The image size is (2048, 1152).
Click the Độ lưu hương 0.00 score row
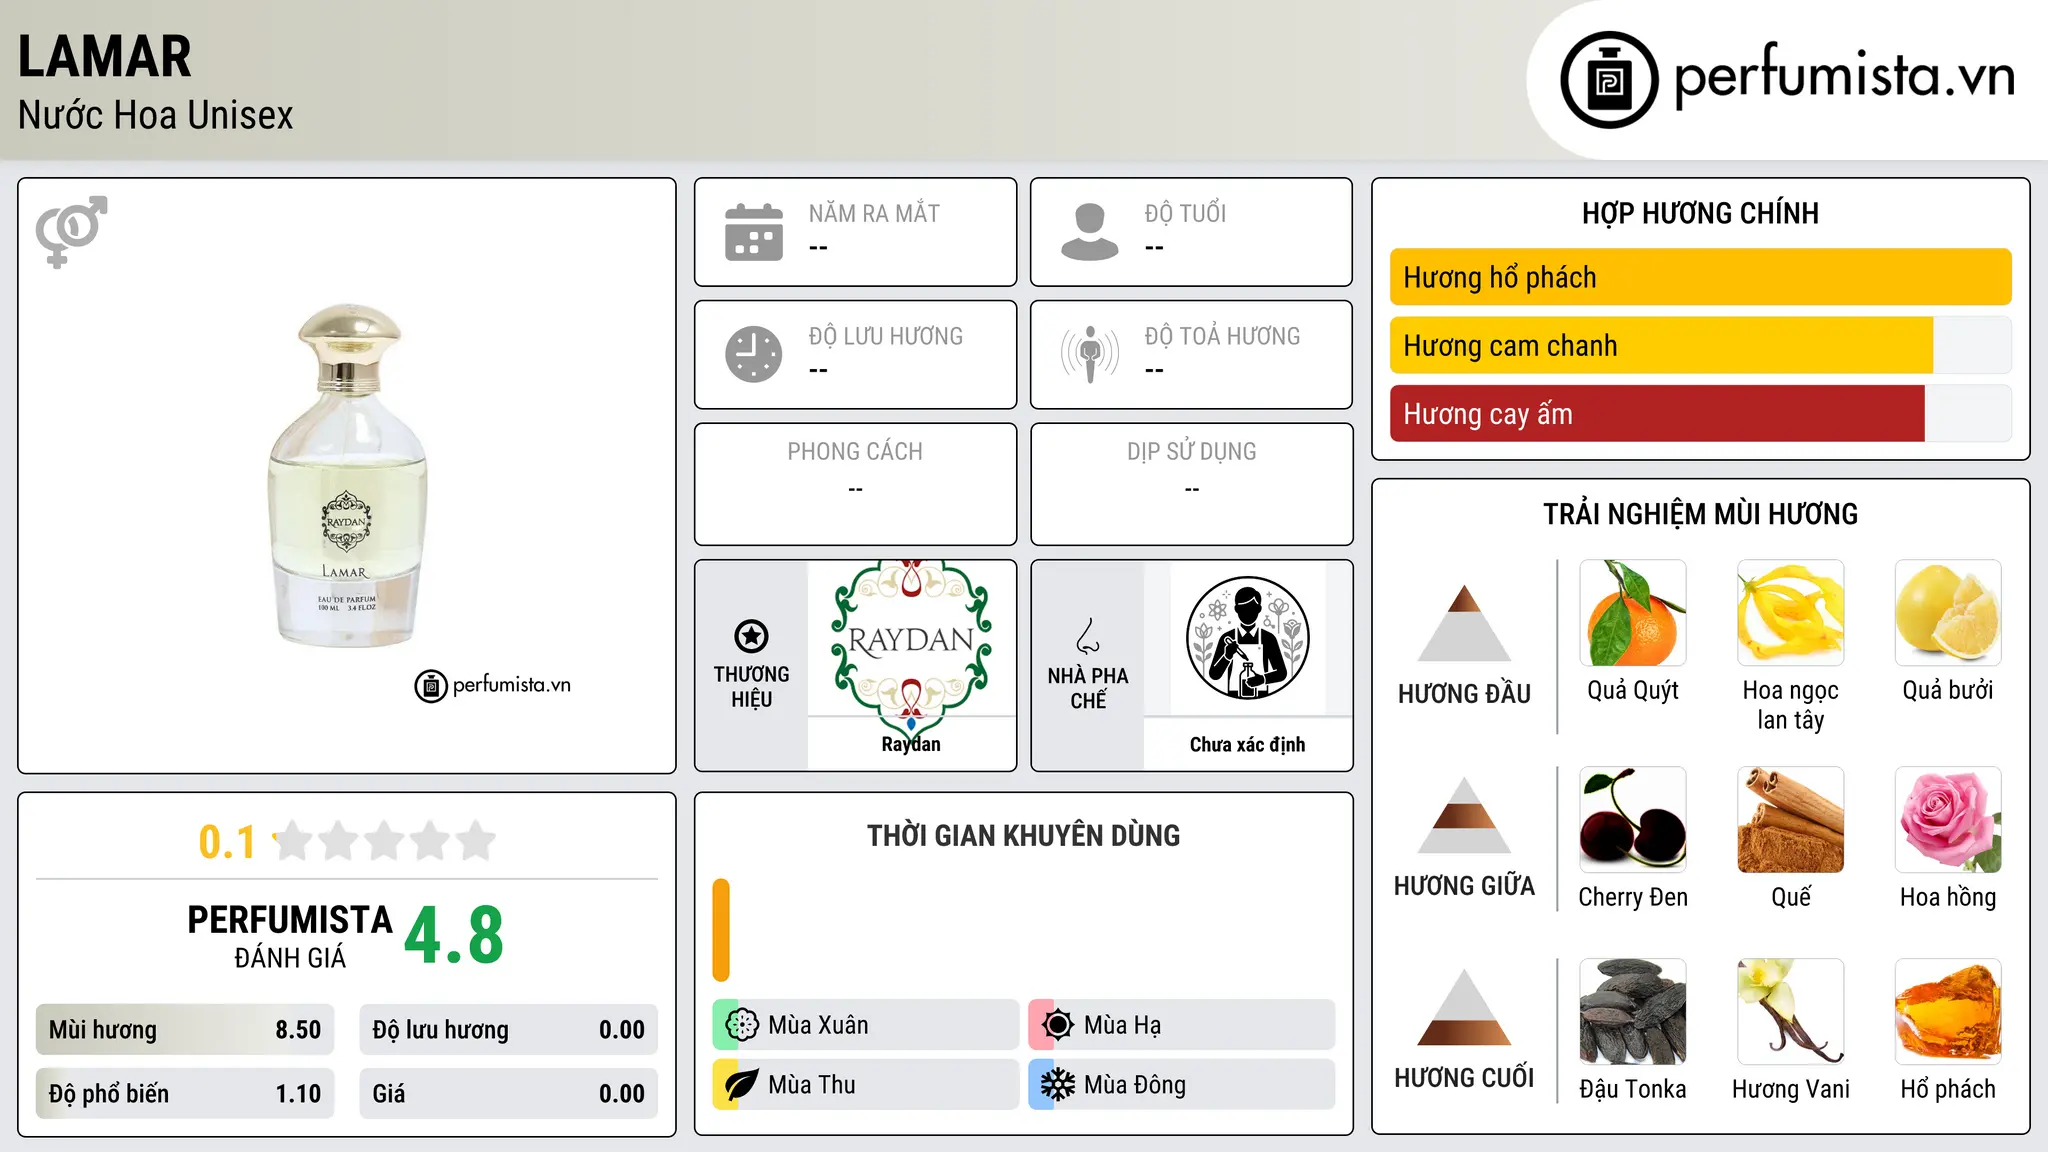tap(508, 1030)
